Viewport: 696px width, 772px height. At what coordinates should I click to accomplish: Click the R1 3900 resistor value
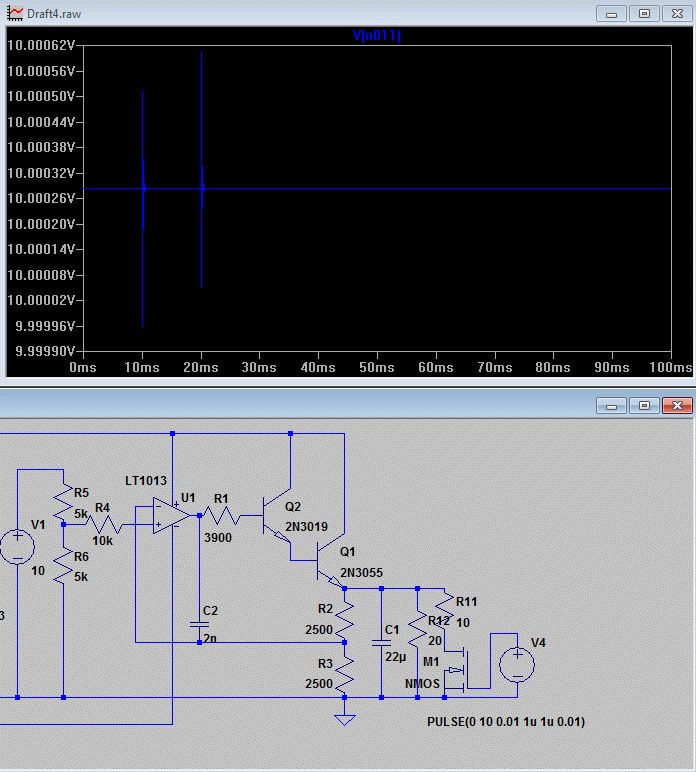click(x=216, y=537)
